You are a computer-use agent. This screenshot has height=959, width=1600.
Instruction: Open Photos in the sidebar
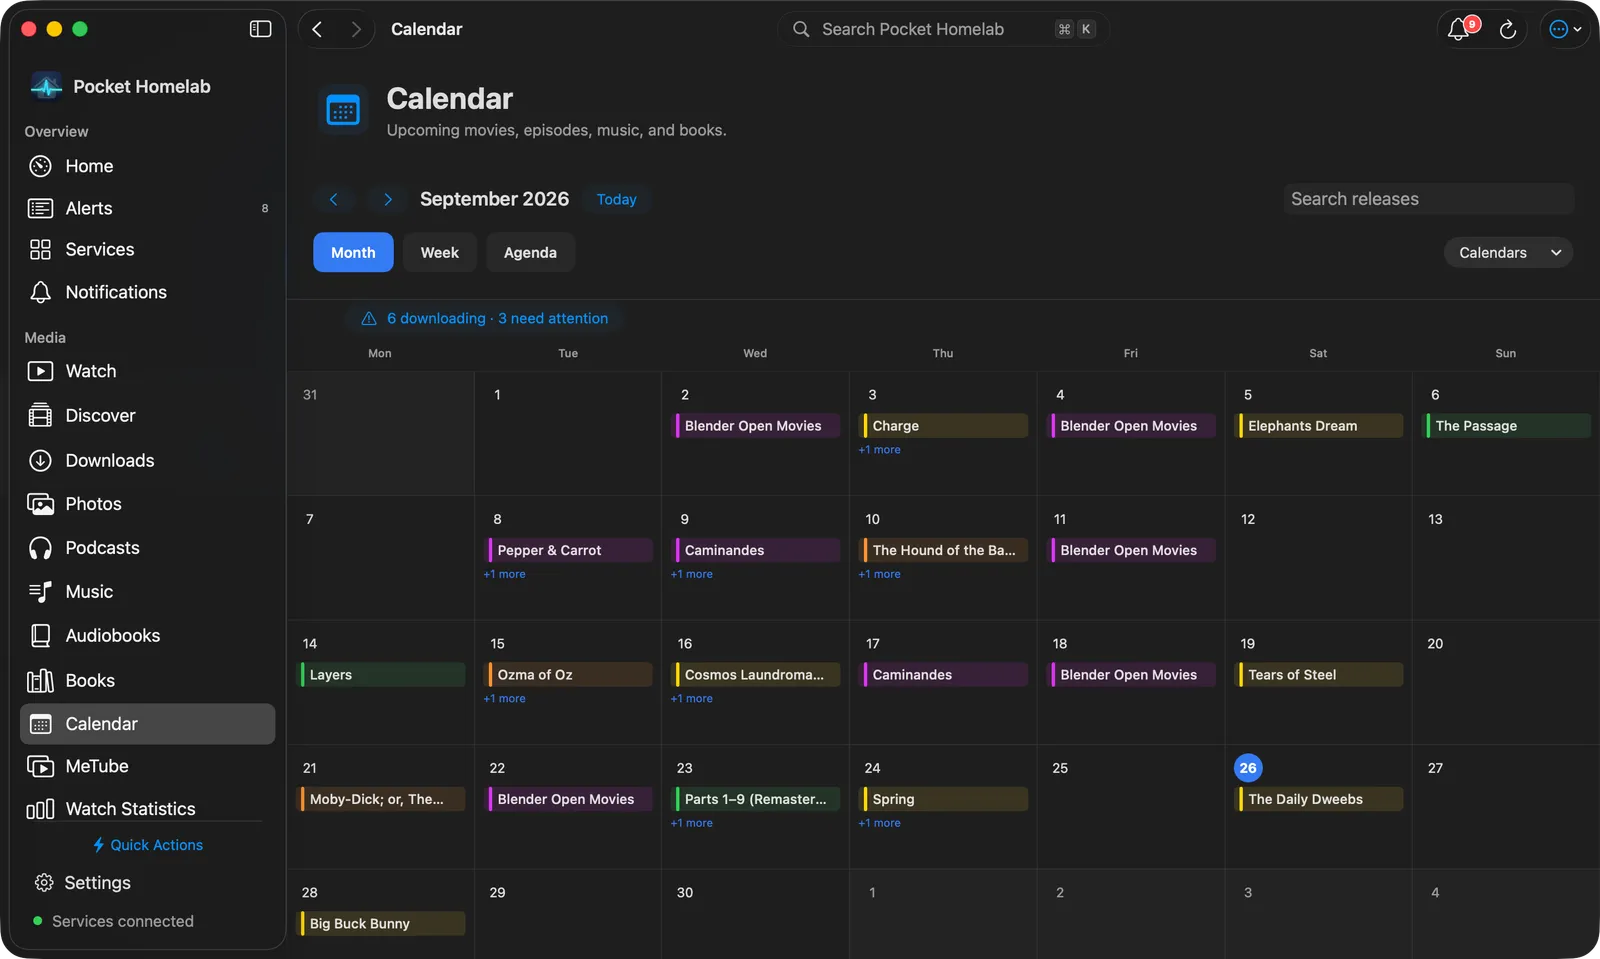click(x=147, y=504)
